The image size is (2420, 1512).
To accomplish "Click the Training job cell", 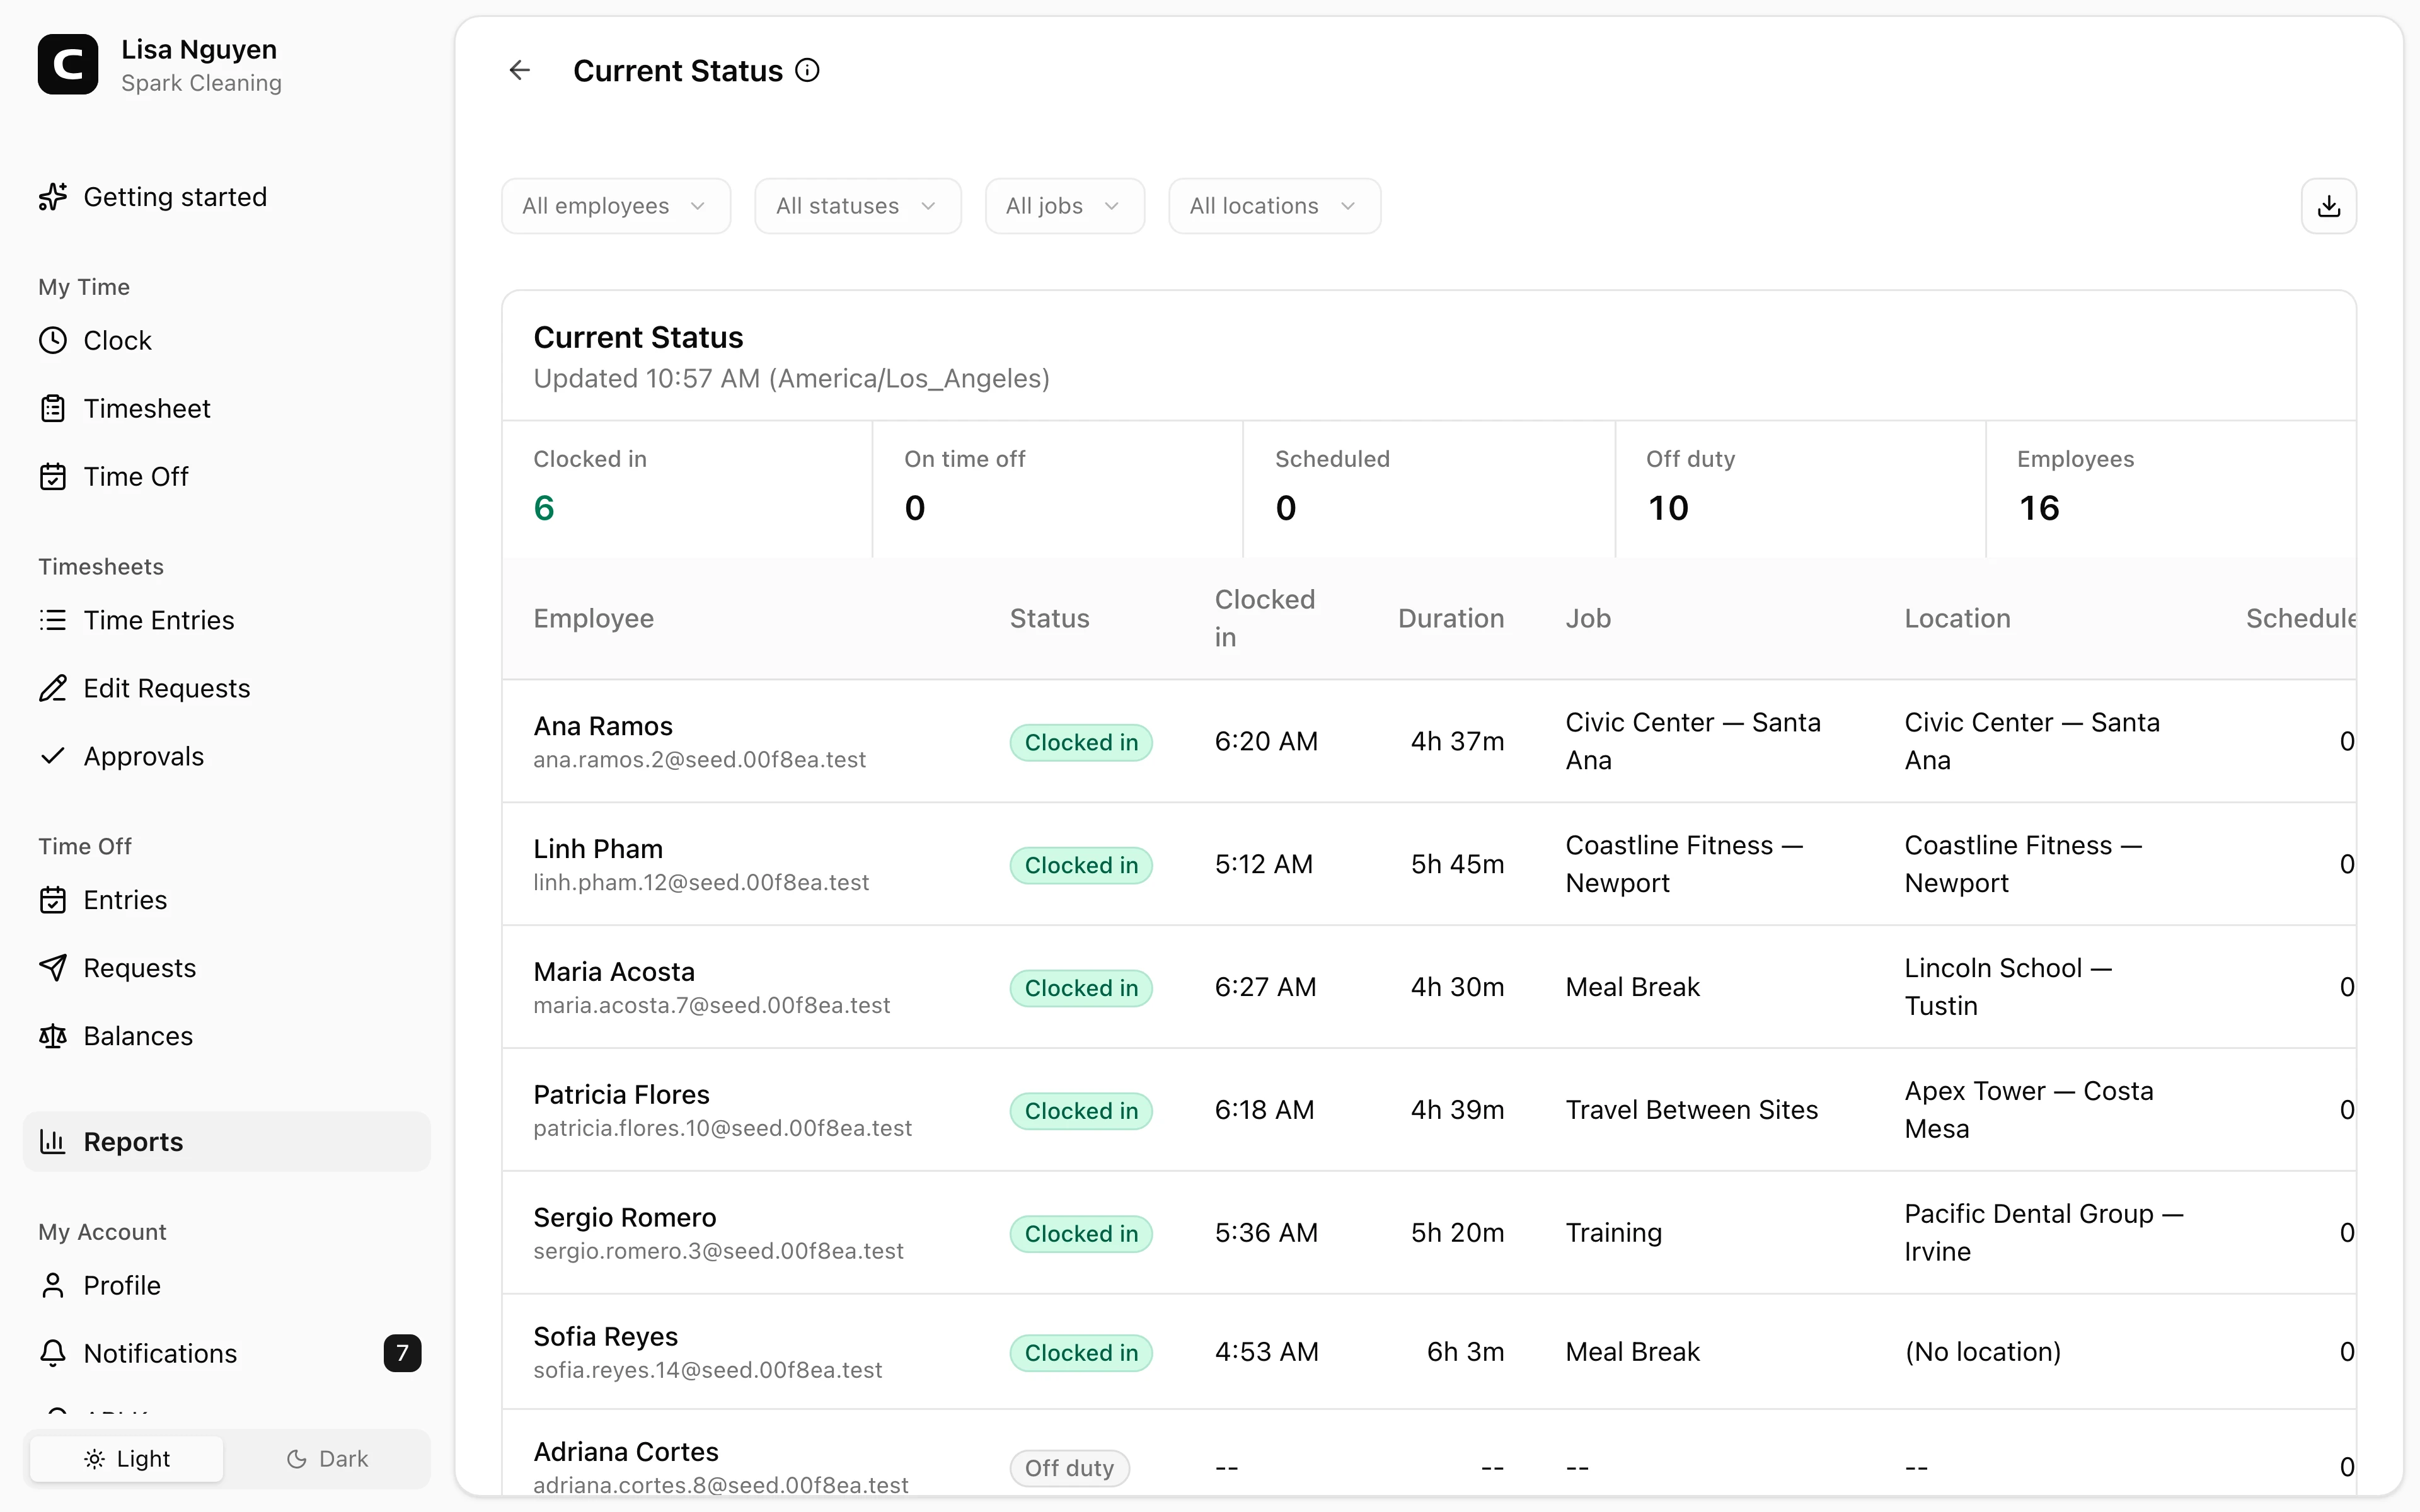I will click(1614, 1233).
